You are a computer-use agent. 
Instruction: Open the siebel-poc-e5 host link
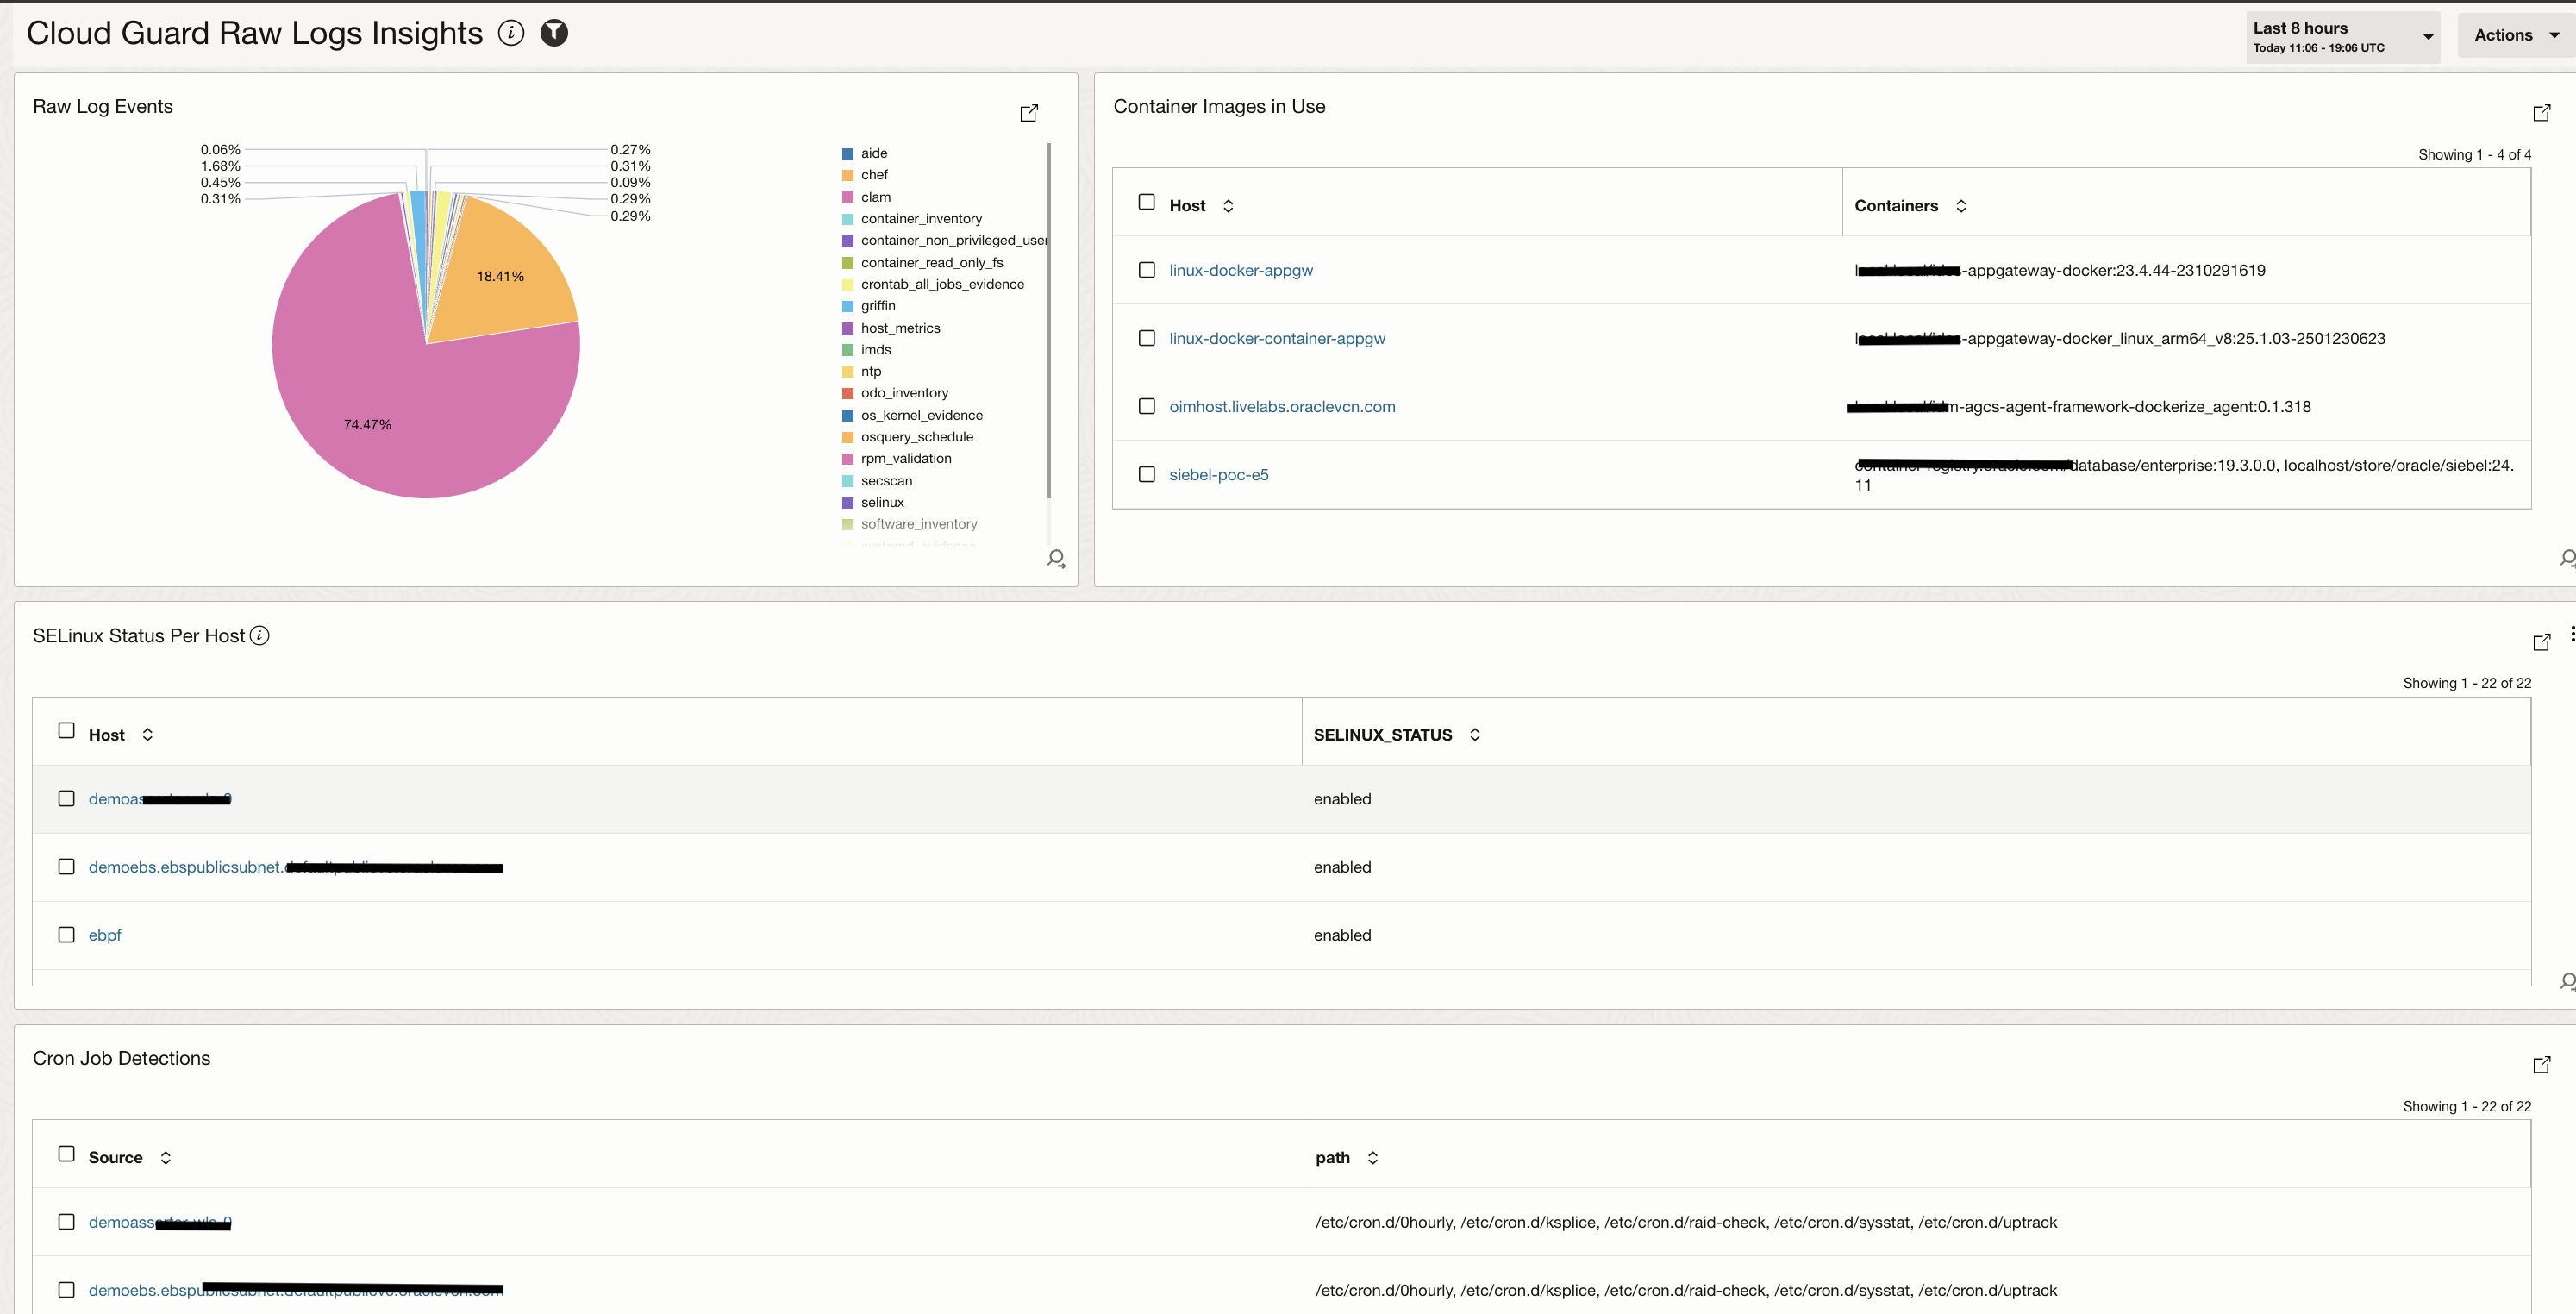coord(1218,474)
